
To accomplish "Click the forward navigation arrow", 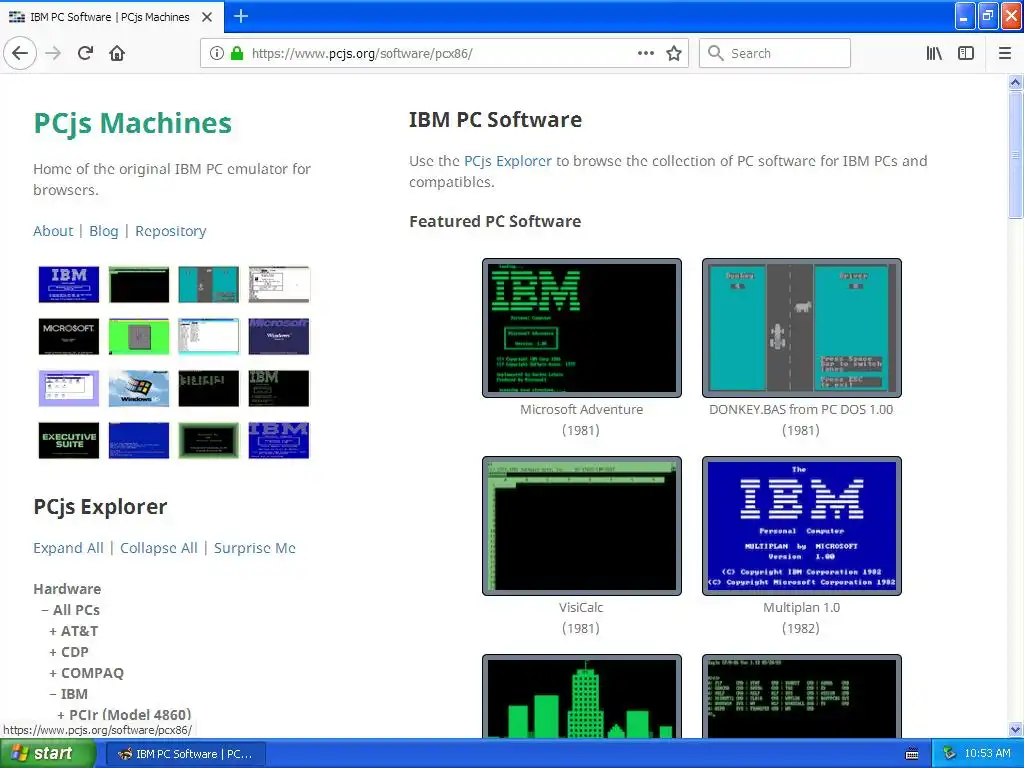I will point(54,53).
